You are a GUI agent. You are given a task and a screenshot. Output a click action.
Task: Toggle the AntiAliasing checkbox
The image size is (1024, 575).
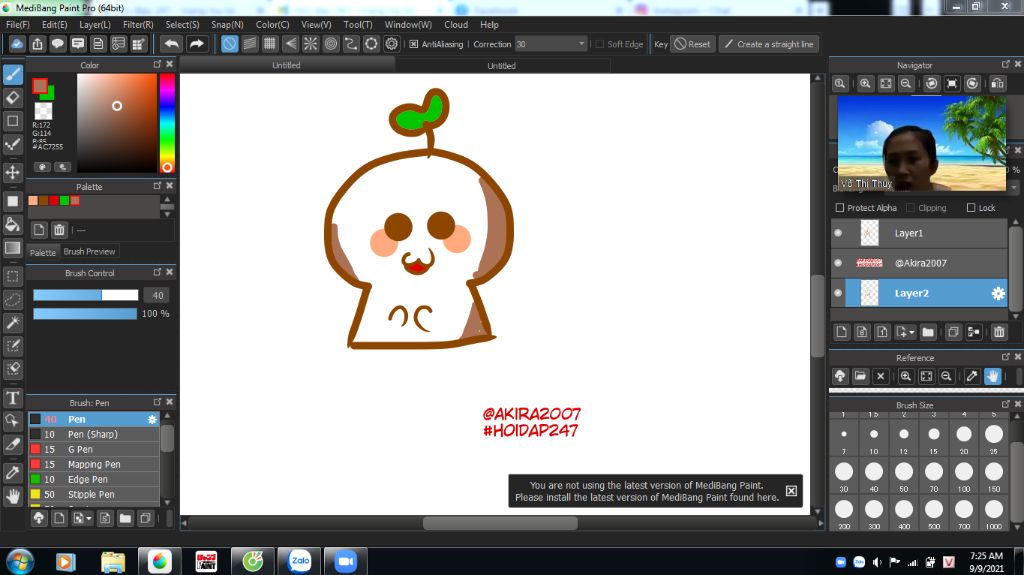pyautogui.click(x=413, y=44)
